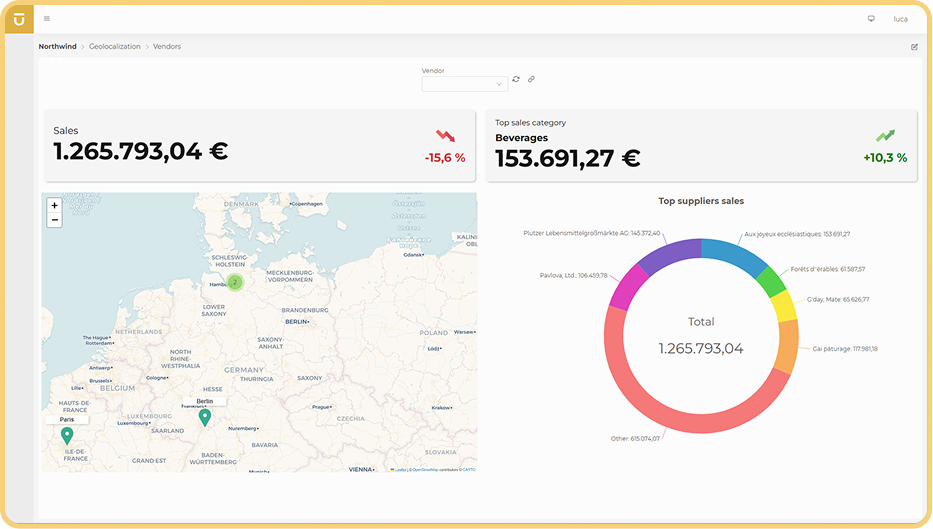Screen dimensions: 933x529
Task: Click the monitor icon beside the username
Action: (871, 18)
